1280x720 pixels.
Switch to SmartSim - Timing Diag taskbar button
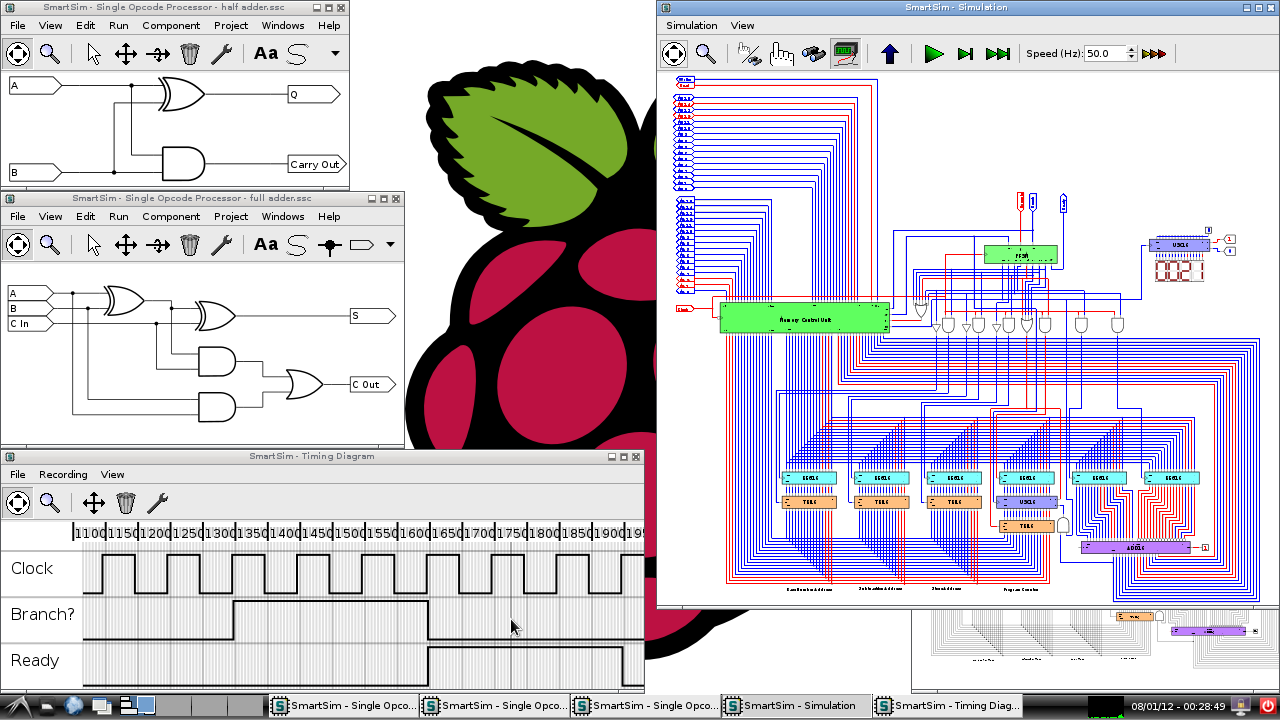(x=947, y=705)
